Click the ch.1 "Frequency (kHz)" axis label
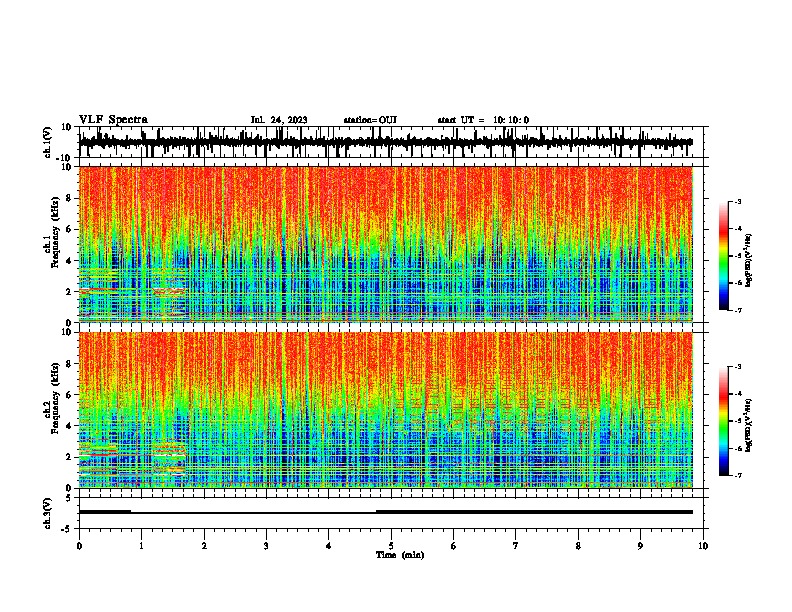The width and height of the screenshot is (792, 612). 55,232
